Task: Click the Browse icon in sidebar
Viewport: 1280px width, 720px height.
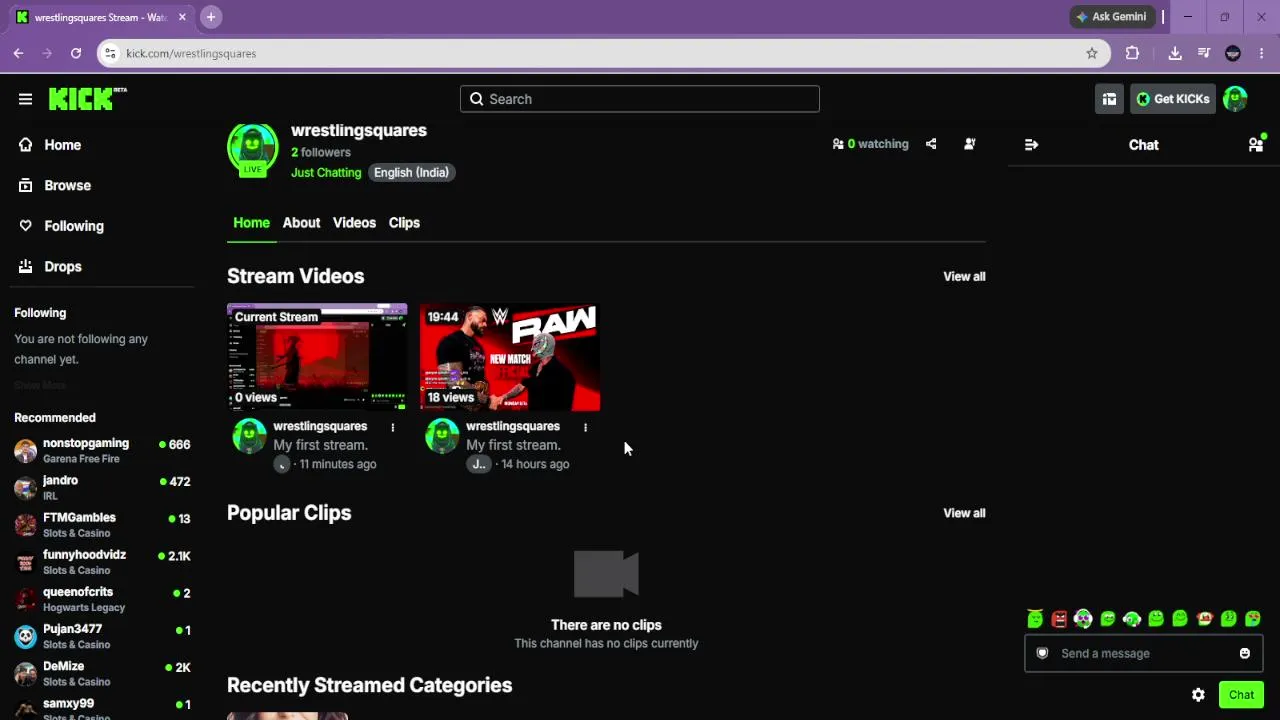Action: 26,185
